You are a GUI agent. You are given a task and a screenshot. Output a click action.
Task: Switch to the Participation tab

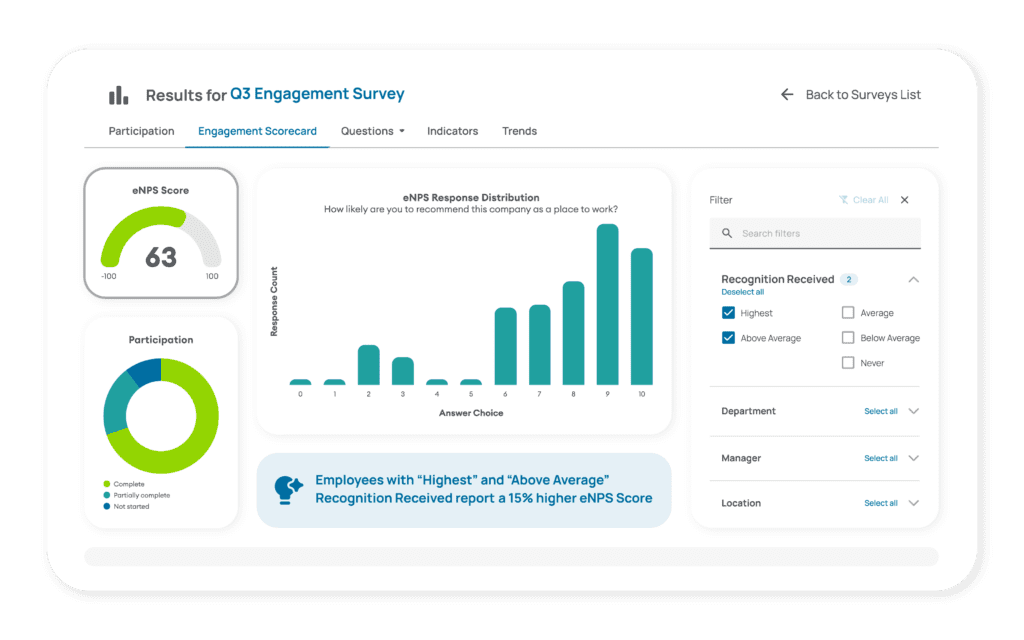point(141,131)
